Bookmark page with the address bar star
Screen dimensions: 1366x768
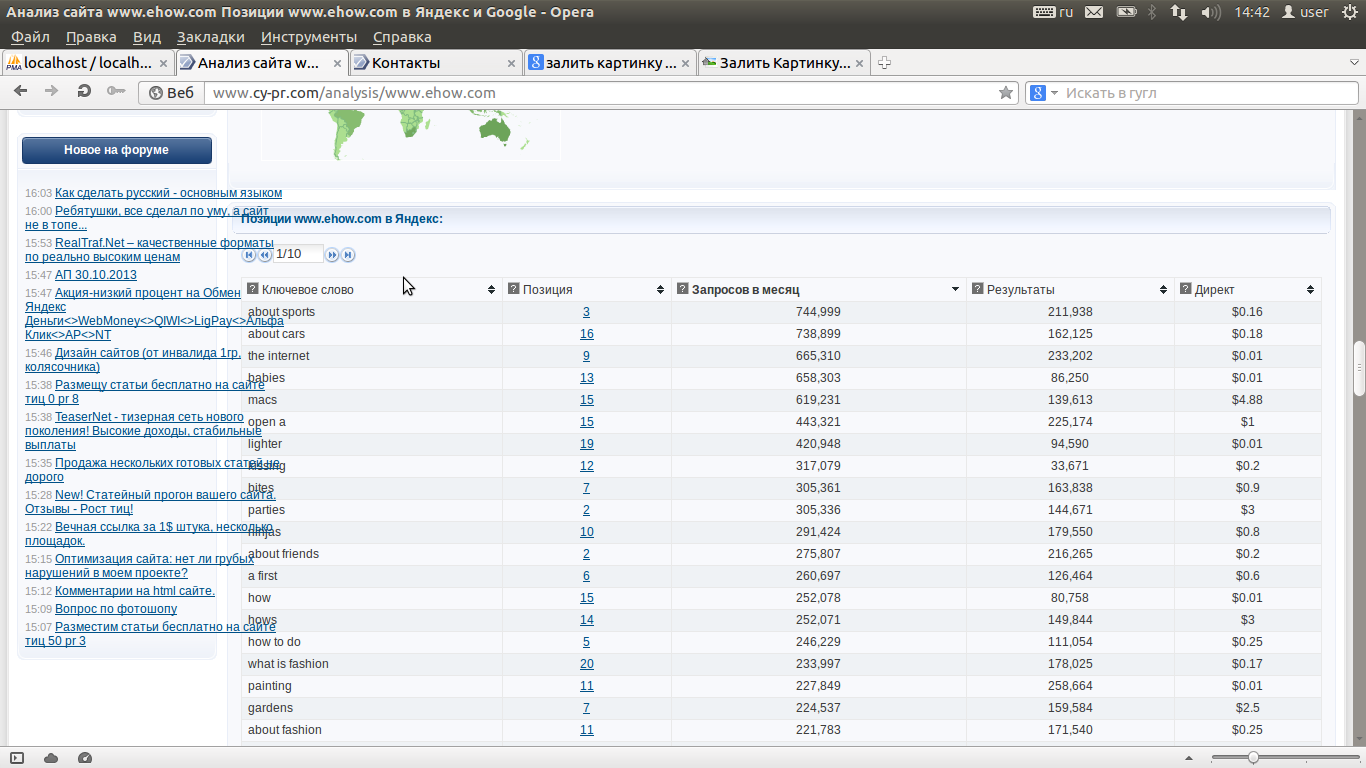click(1005, 93)
